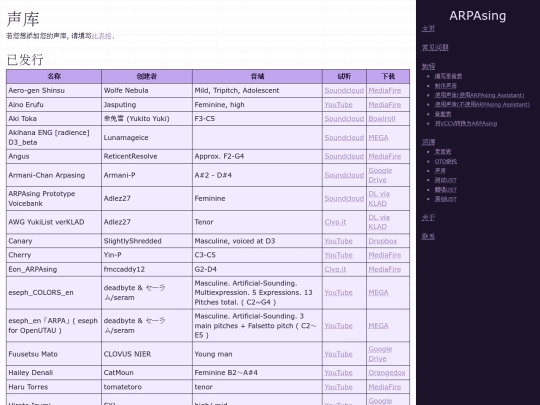Download Cherry from MediaFire

coord(384,255)
